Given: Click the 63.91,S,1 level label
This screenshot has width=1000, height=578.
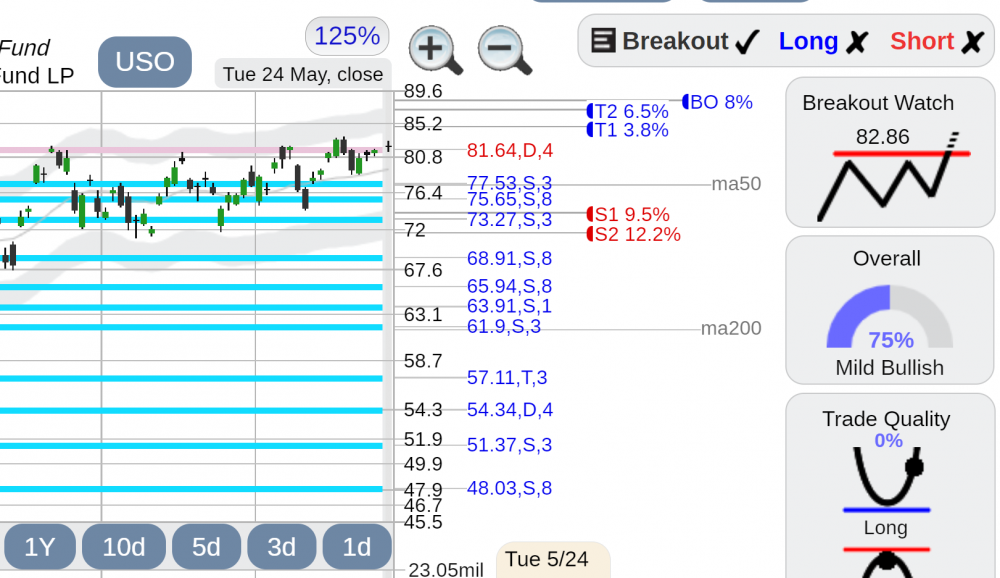Looking at the screenshot, I should (509, 306).
